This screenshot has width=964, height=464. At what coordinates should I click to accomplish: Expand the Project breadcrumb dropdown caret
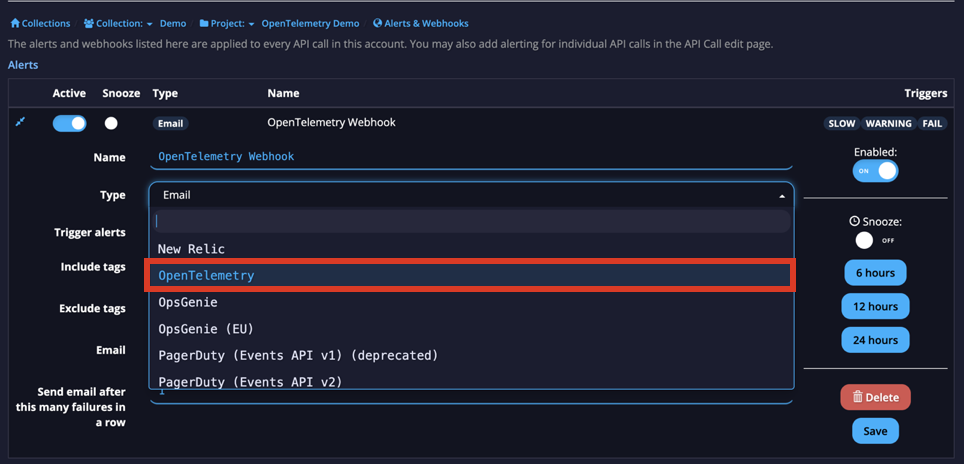tap(252, 24)
